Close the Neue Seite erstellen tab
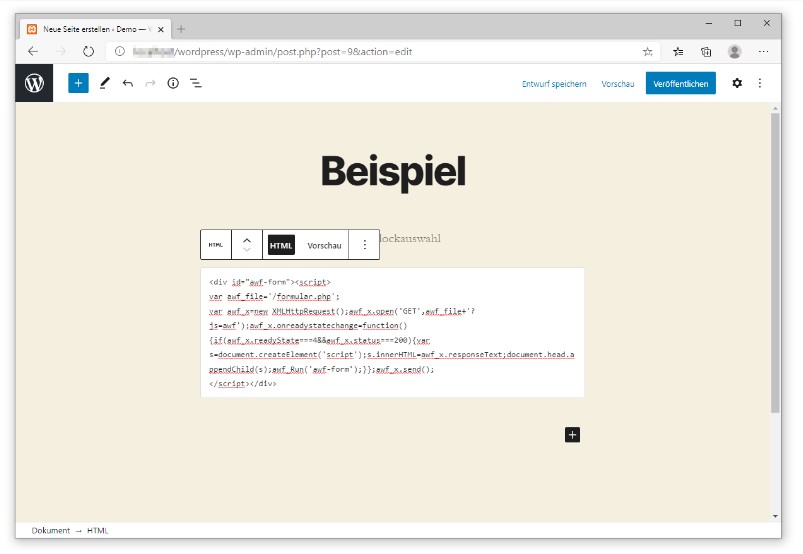This screenshot has width=803, height=554. (x=161, y=30)
